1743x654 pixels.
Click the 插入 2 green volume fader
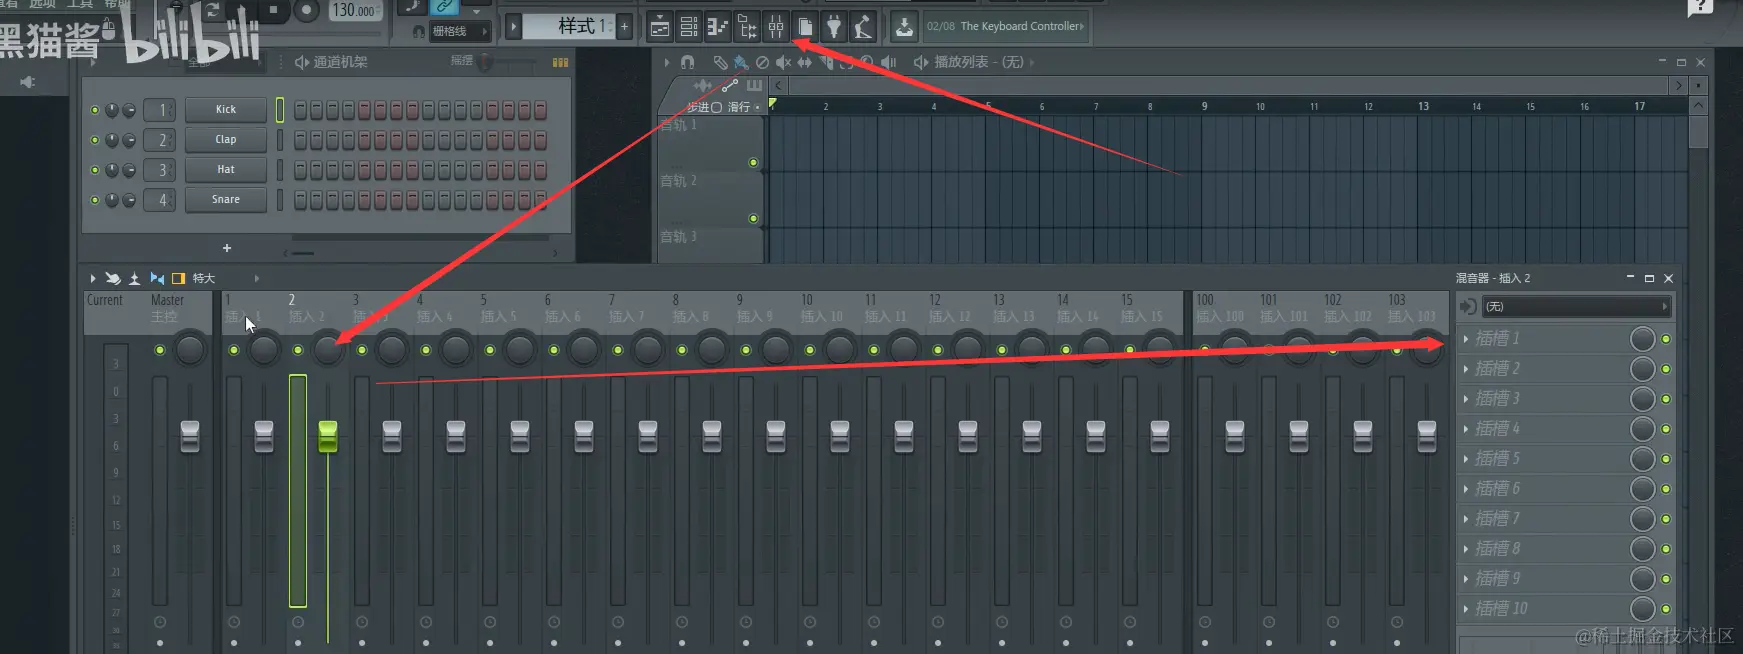pyautogui.click(x=328, y=436)
